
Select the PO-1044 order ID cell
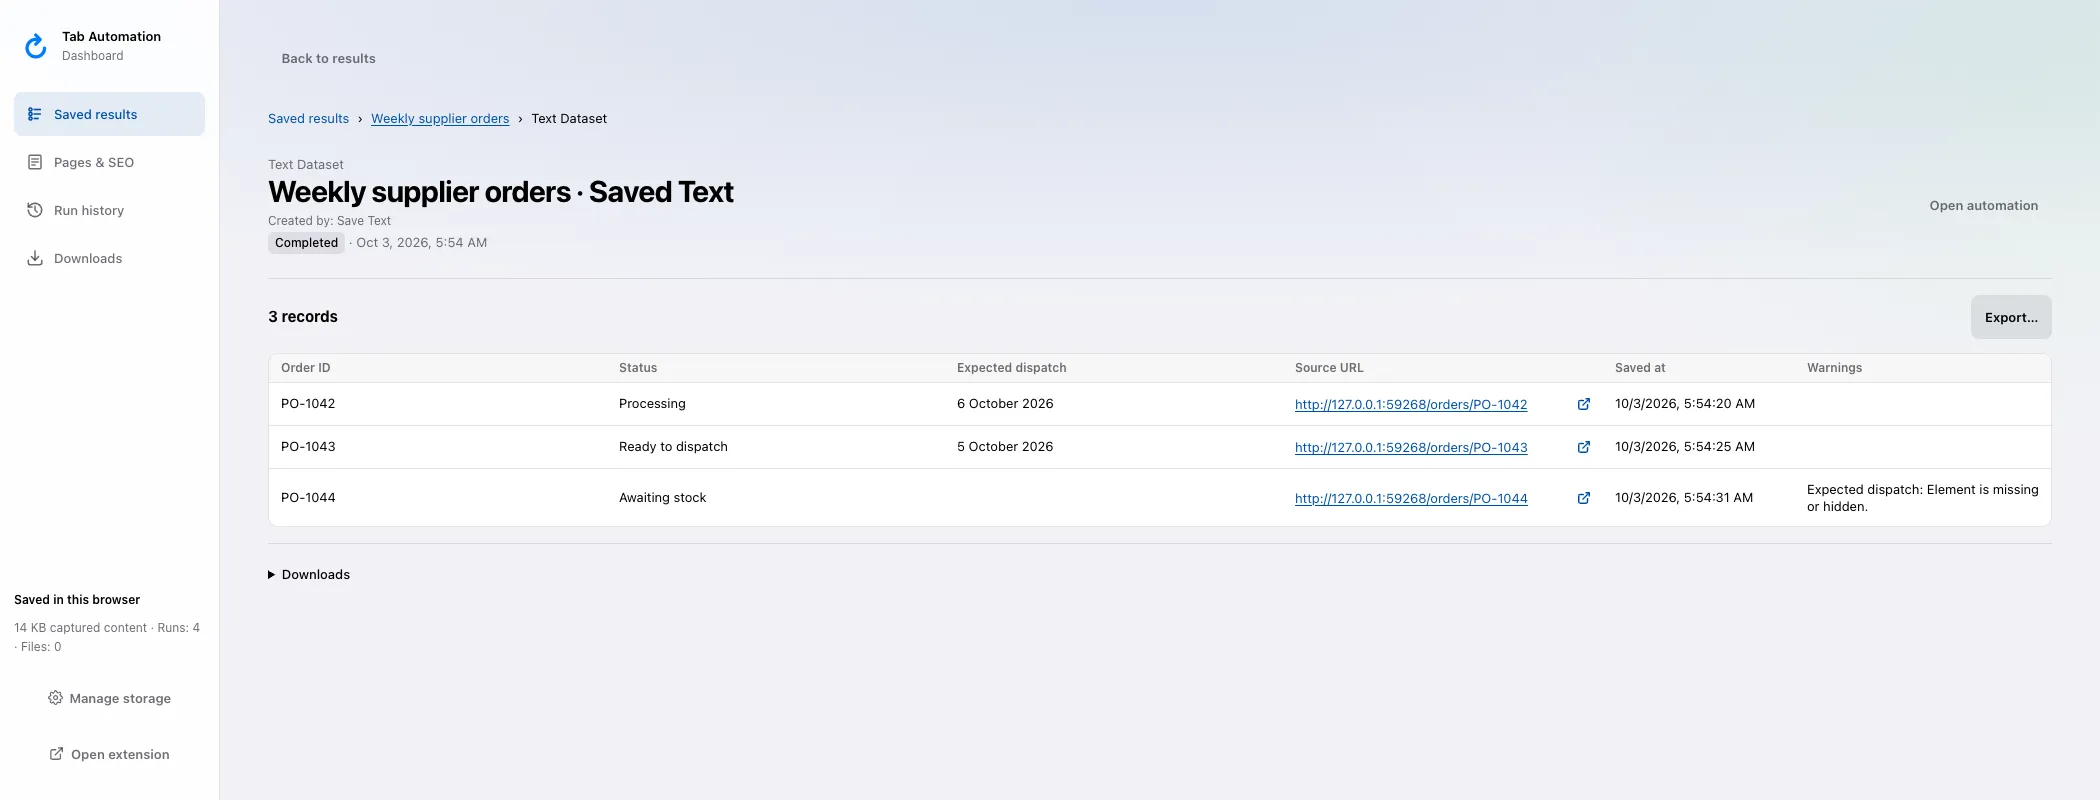(308, 498)
